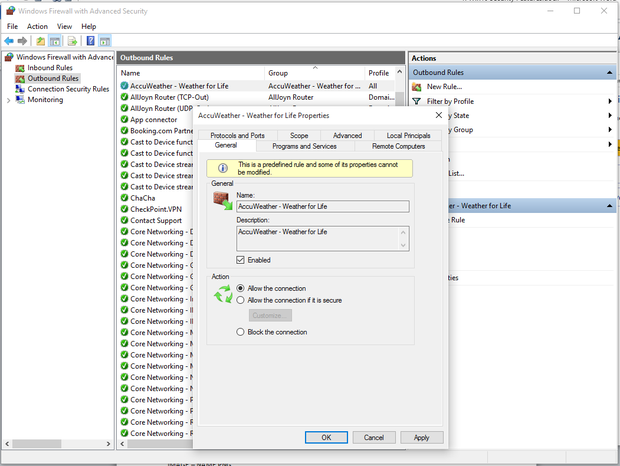Screen dimensions: 620x466
Task: Click the brick wall rule icon in dialog
Action: click(x=223, y=201)
